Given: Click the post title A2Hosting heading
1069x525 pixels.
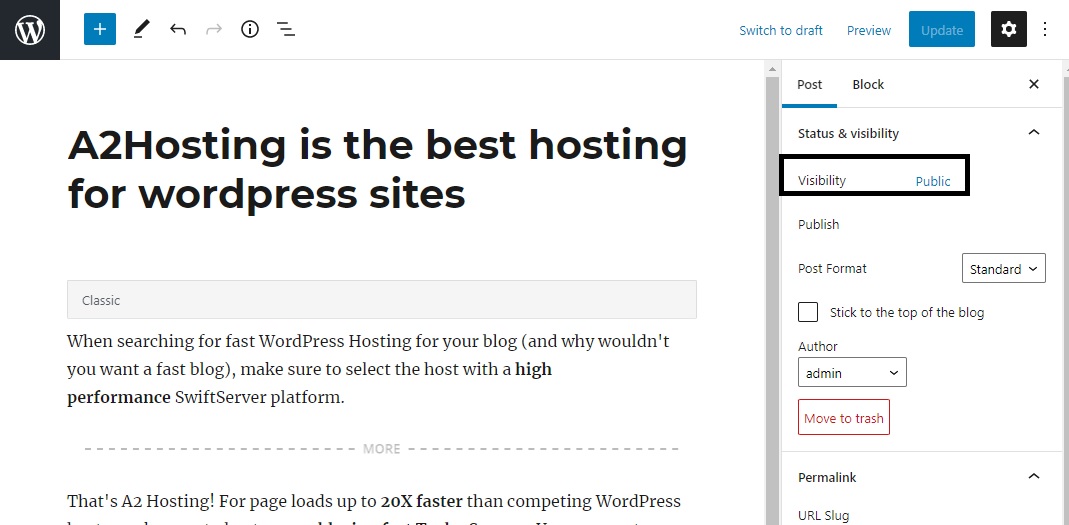Looking at the screenshot, I should coord(378,169).
